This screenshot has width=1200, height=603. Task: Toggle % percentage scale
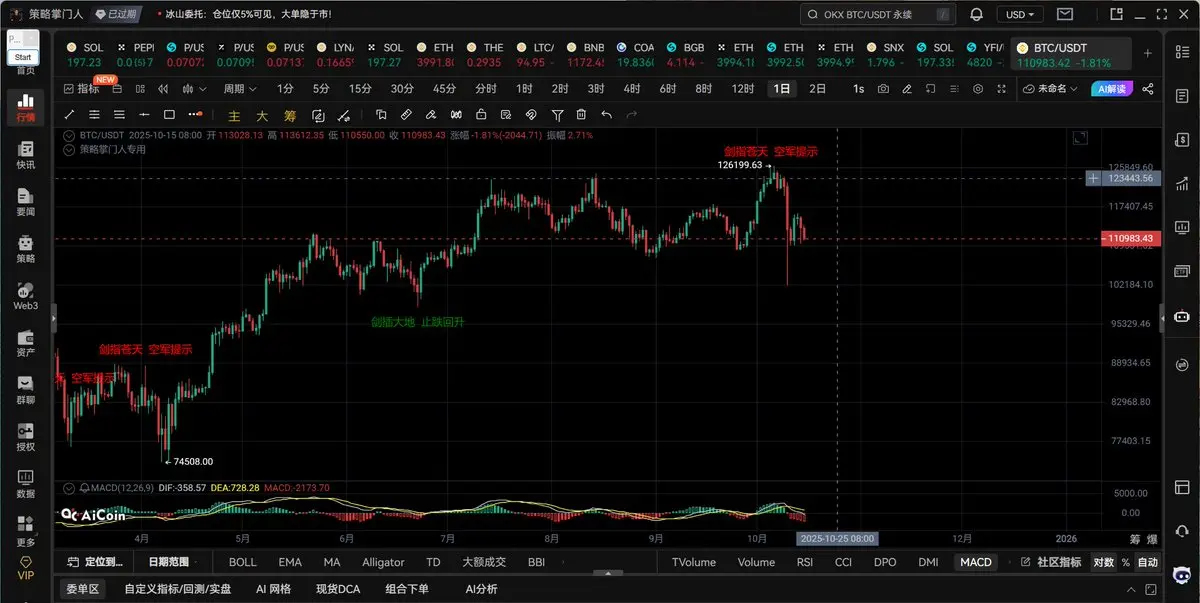pos(1125,562)
